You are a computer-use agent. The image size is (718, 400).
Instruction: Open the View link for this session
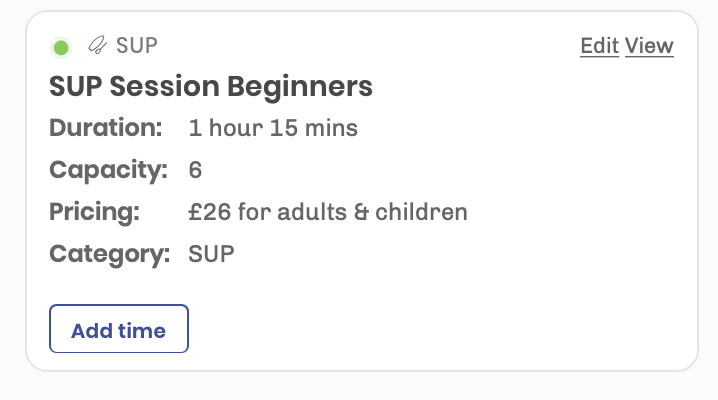649,46
